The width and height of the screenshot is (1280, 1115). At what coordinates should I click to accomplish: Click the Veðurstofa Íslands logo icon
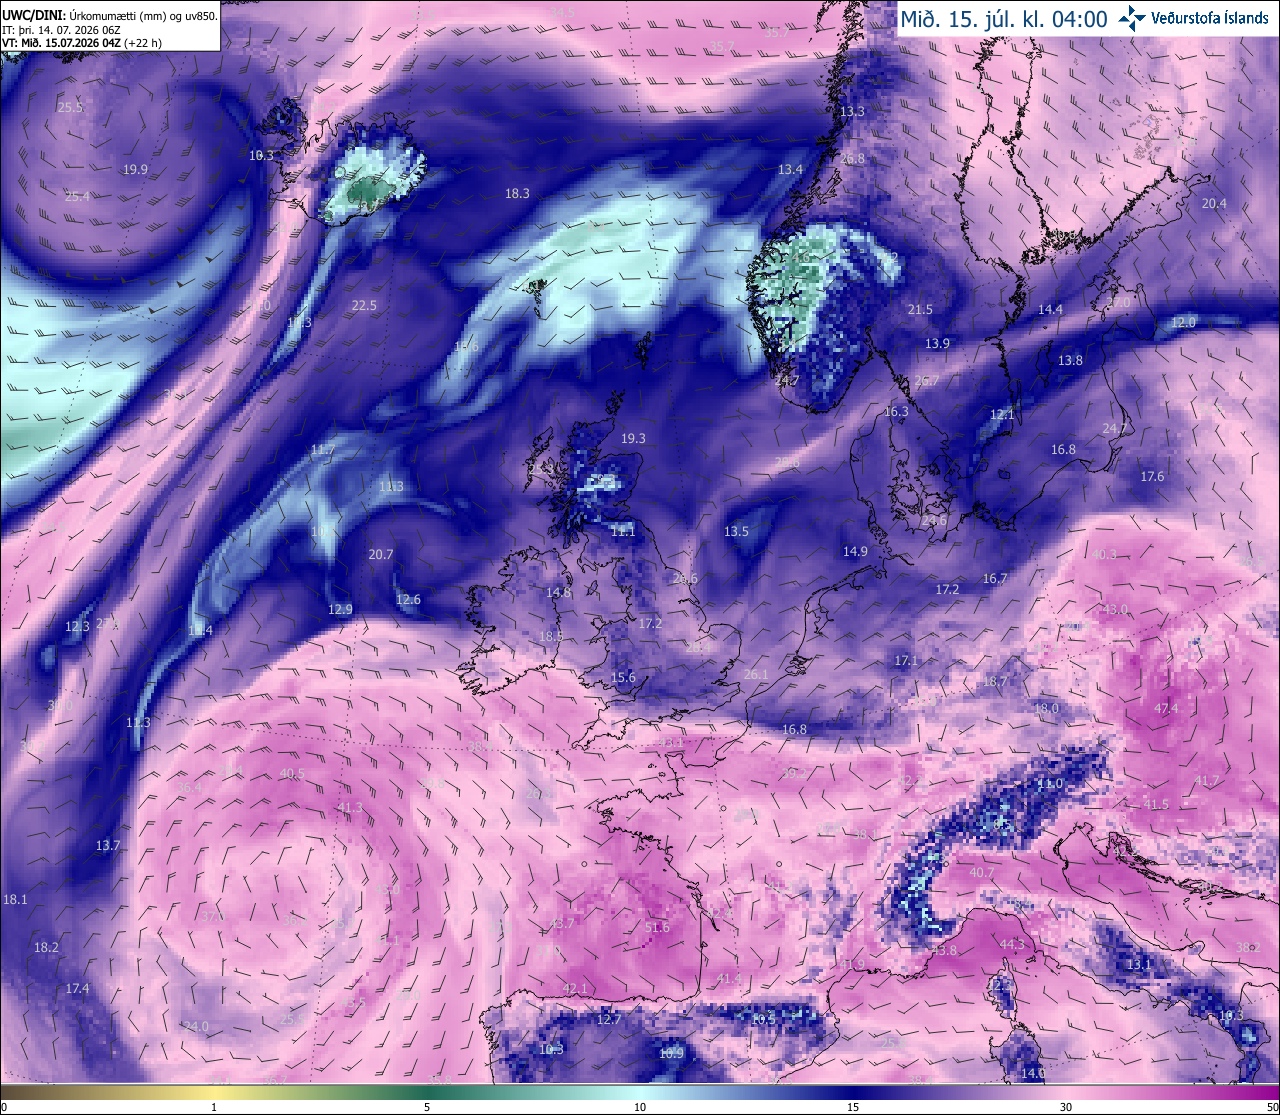pos(1133,18)
